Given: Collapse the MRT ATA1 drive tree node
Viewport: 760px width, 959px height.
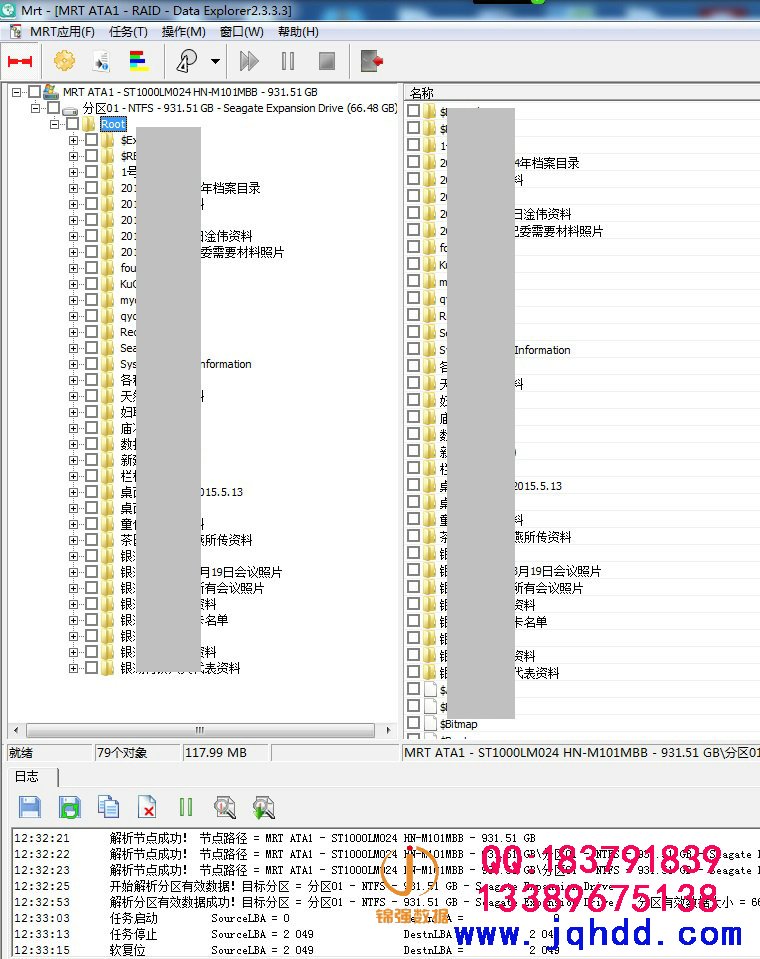Looking at the screenshot, I should 17,92.
